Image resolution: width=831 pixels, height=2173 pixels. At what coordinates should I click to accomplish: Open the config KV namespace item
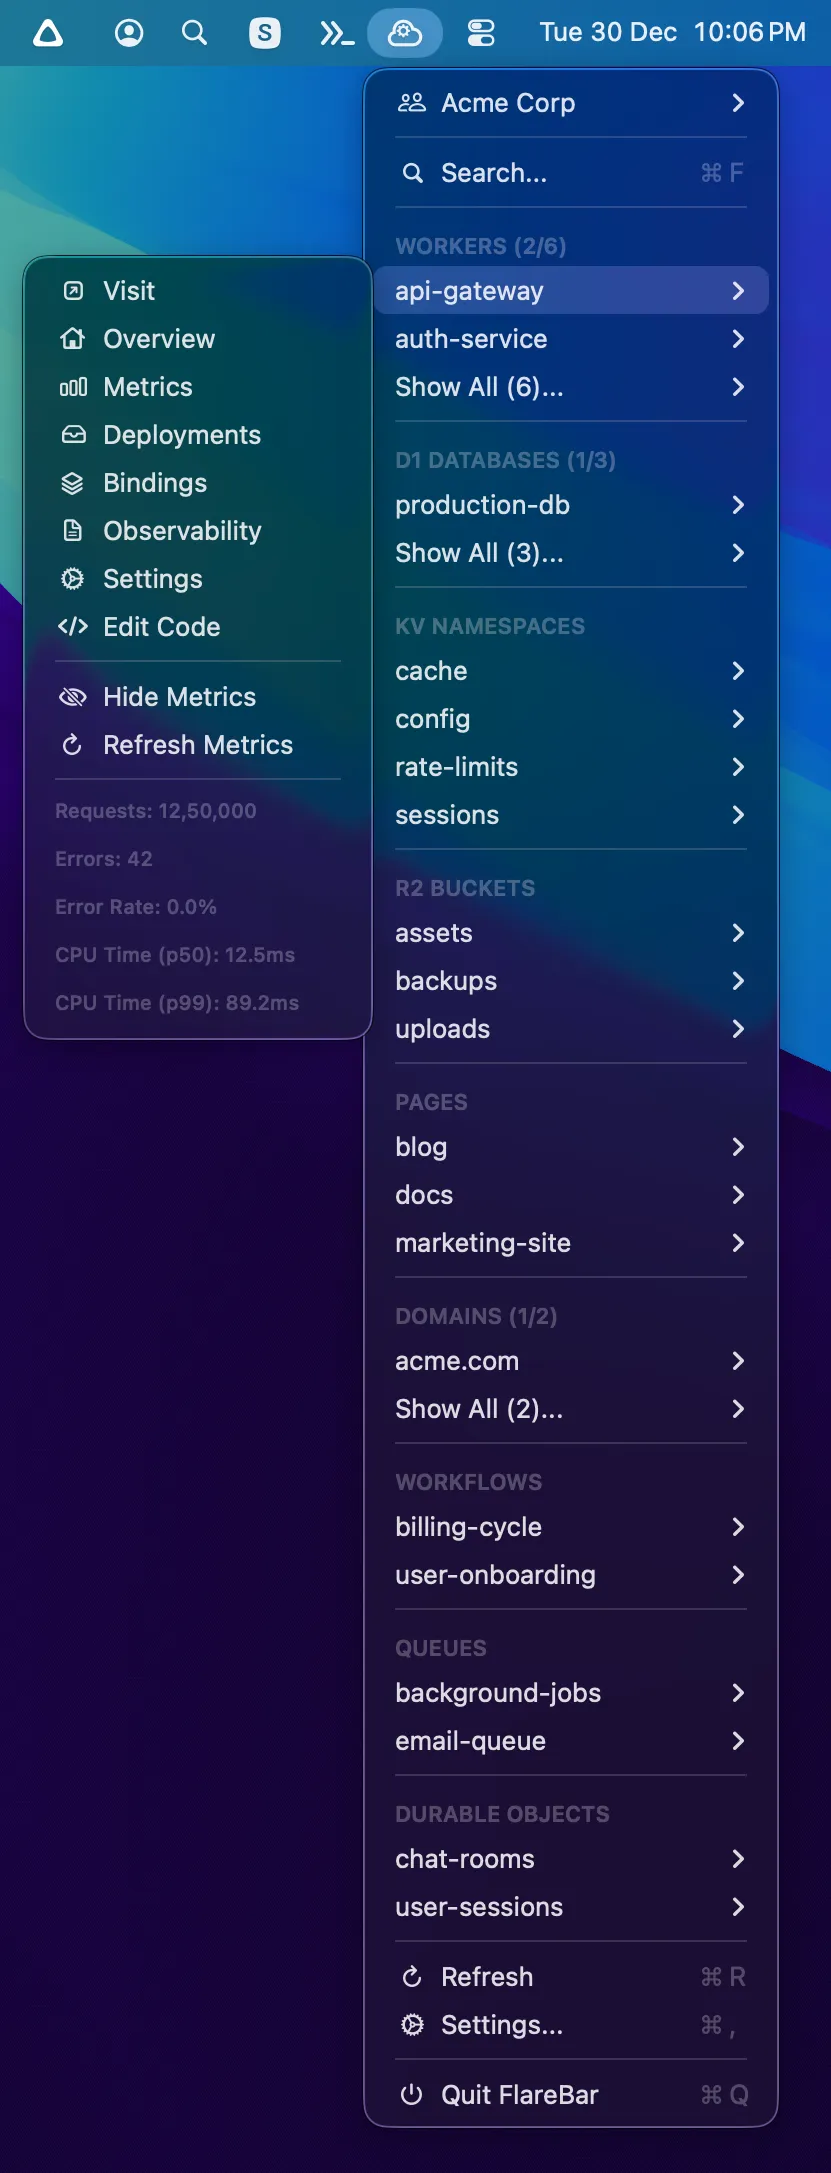click(571, 719)
